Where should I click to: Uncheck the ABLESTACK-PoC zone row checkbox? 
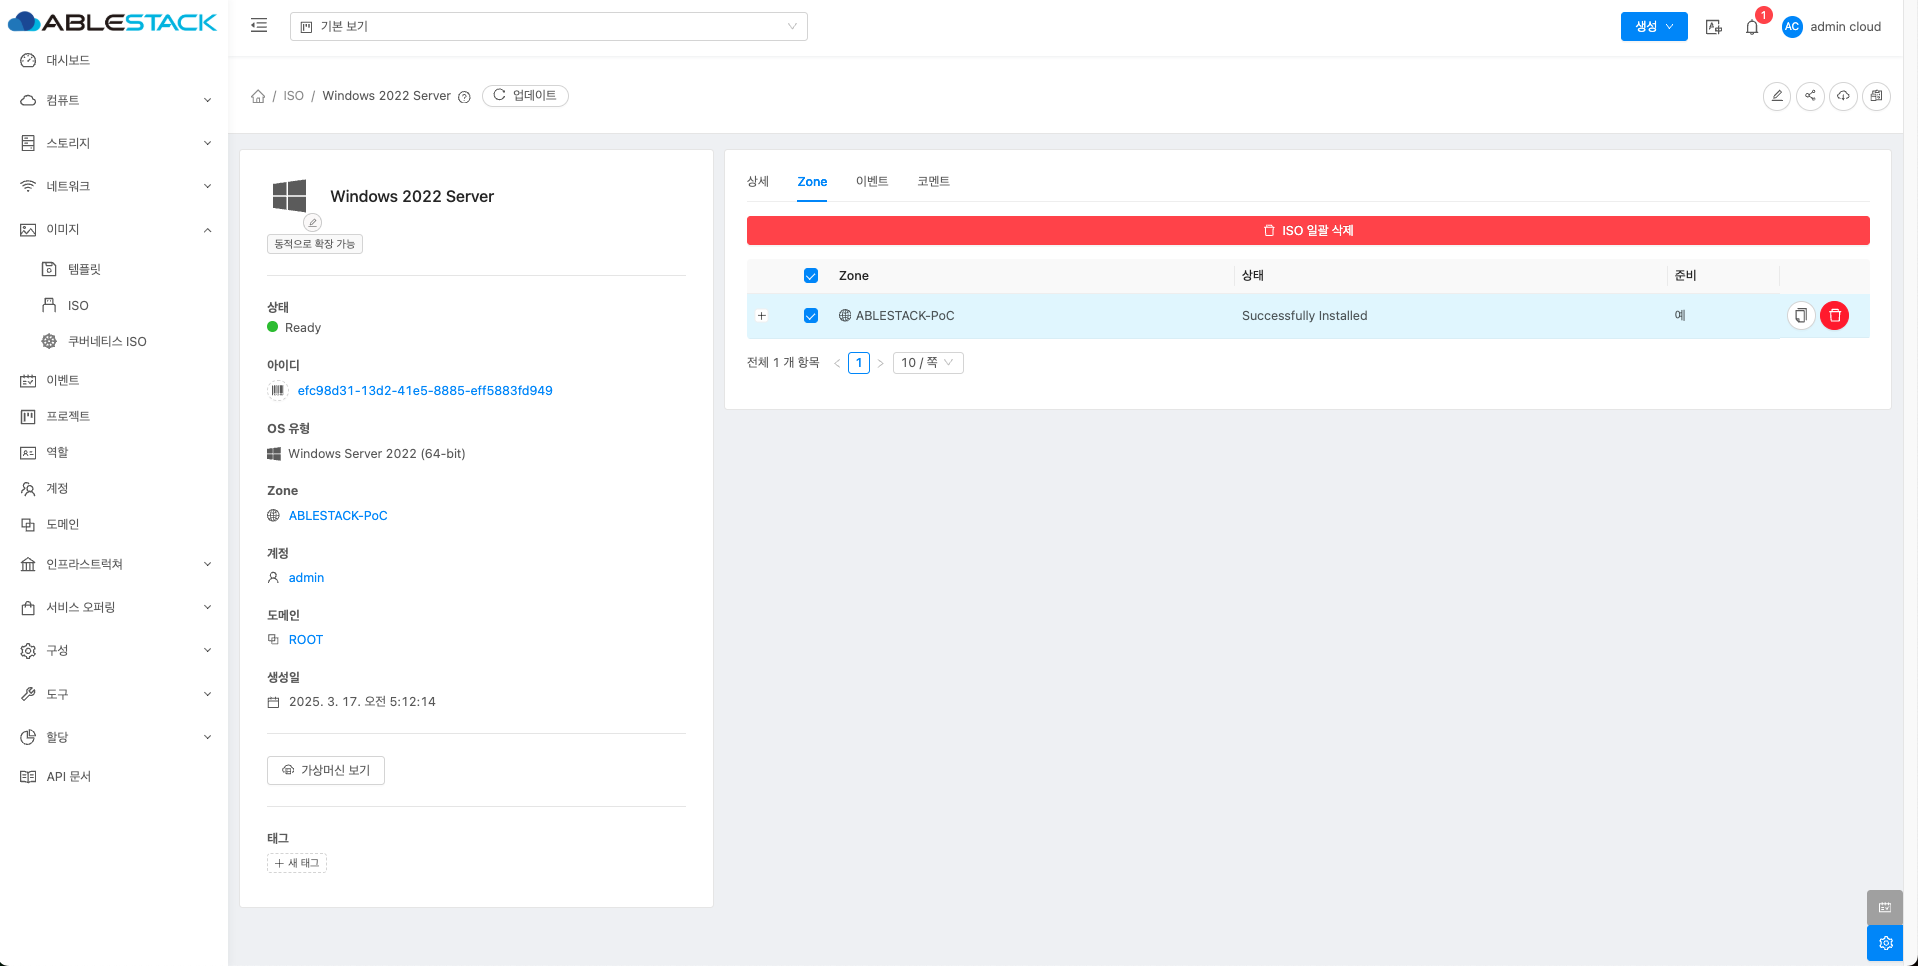click(811, 316)
